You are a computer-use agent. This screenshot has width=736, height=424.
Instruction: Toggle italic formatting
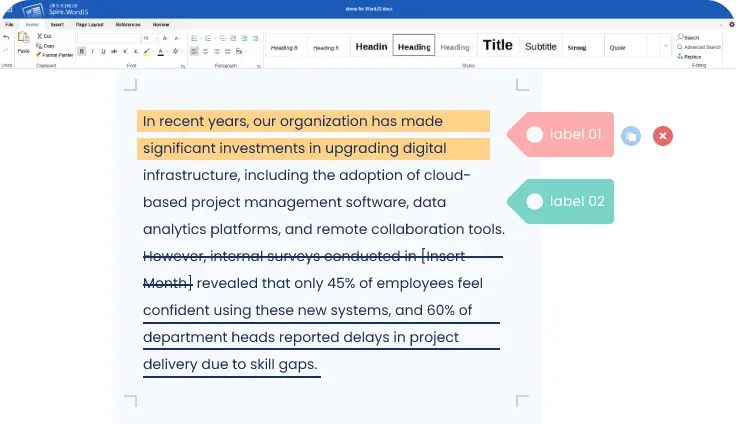pyautogui.click(x=92, y=51)
